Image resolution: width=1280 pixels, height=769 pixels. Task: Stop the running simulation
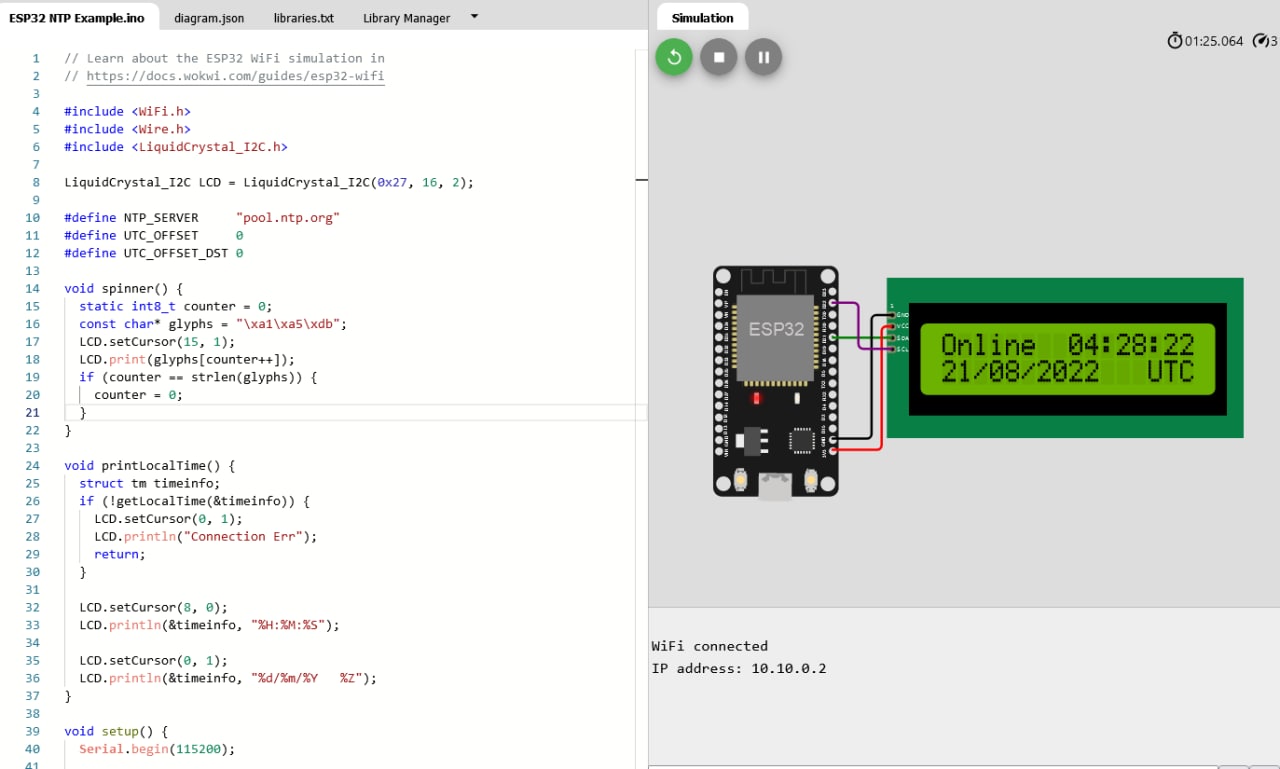click(718, 57)
